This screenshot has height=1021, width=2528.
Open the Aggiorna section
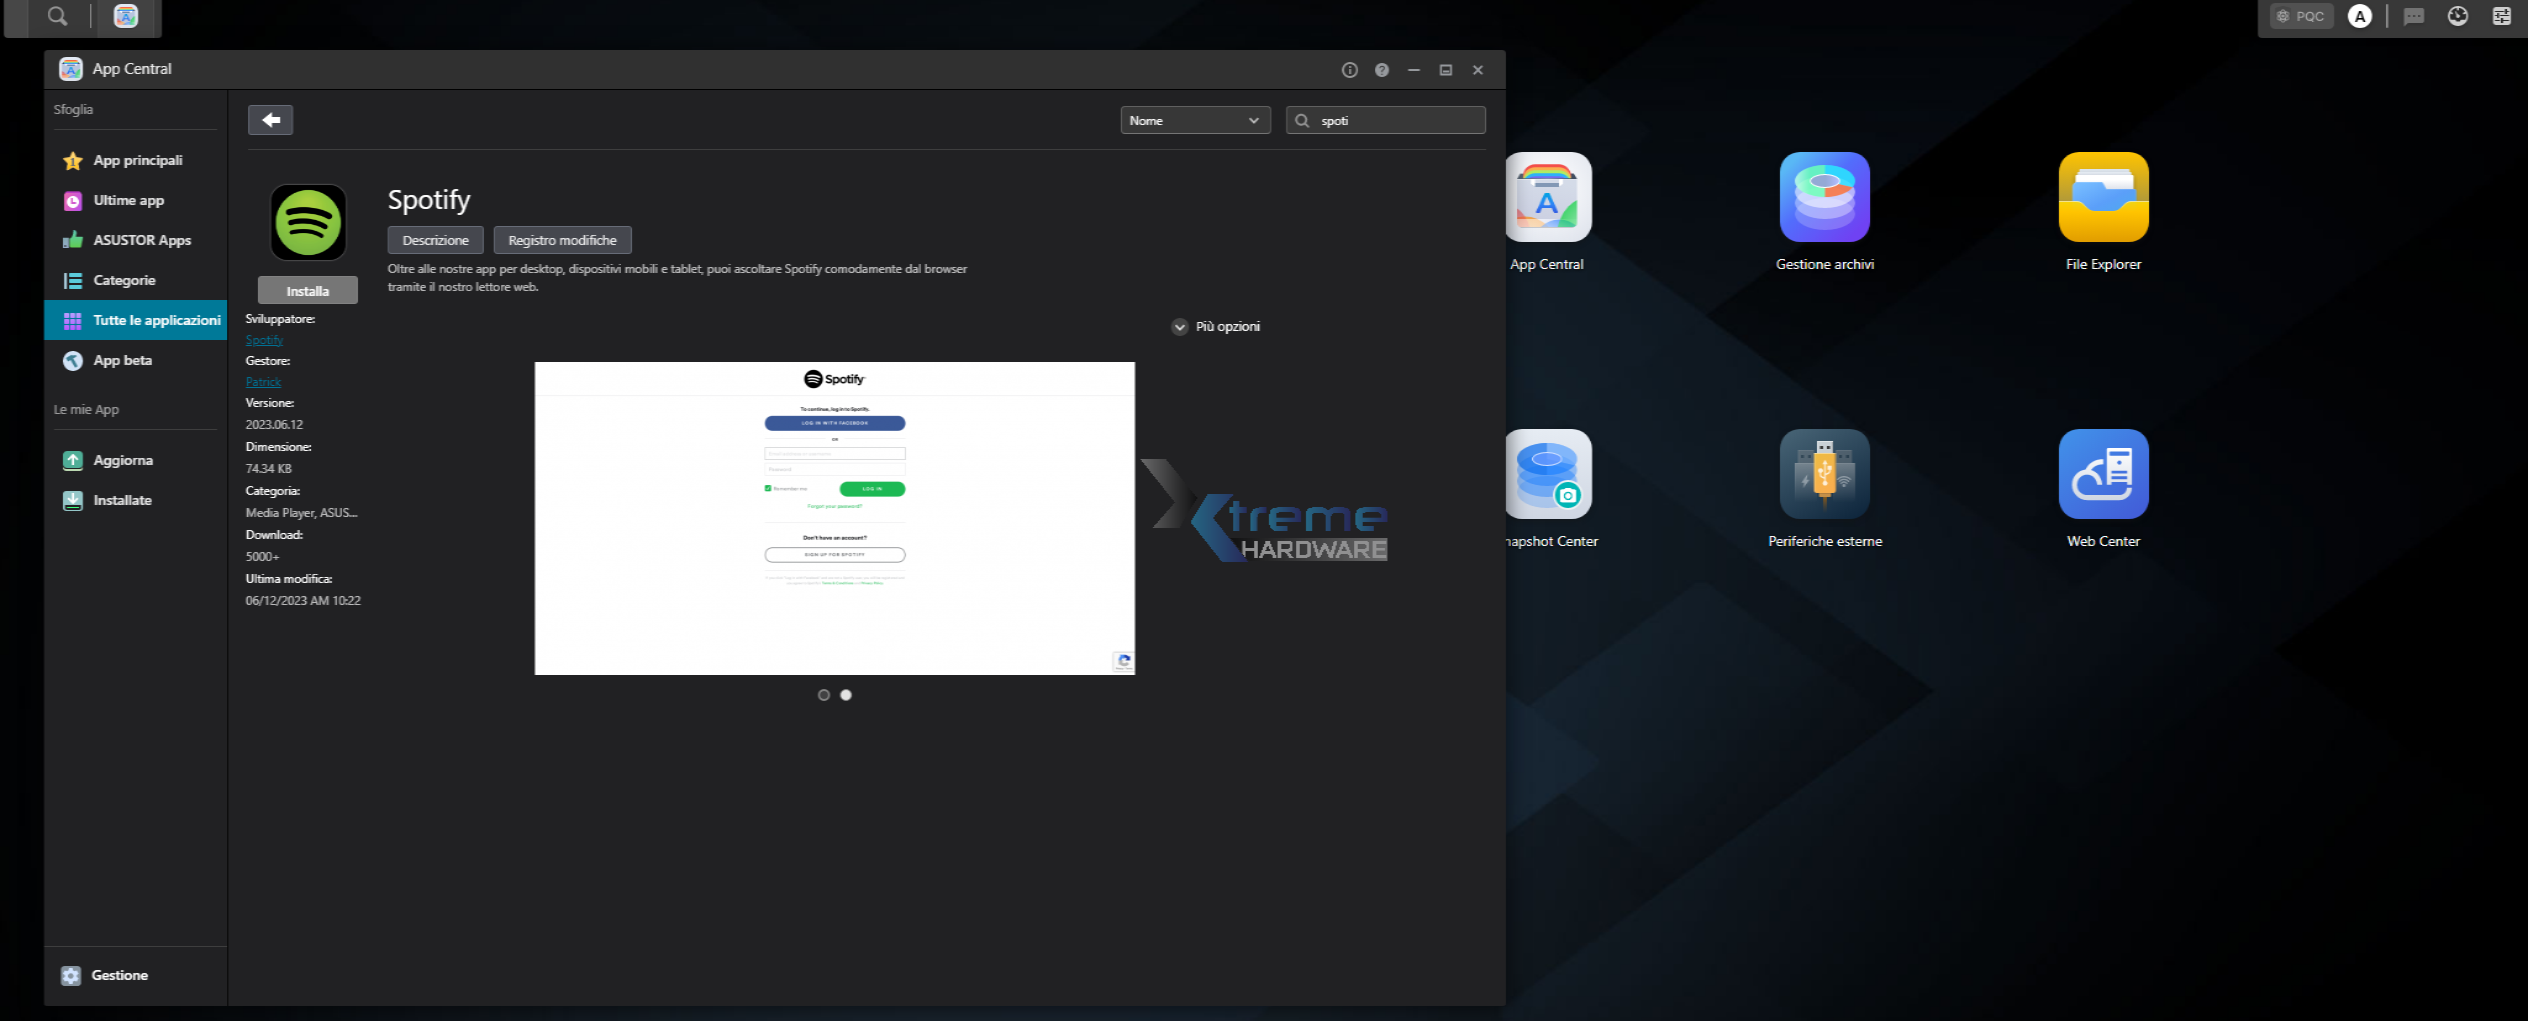tap(136, 460)
